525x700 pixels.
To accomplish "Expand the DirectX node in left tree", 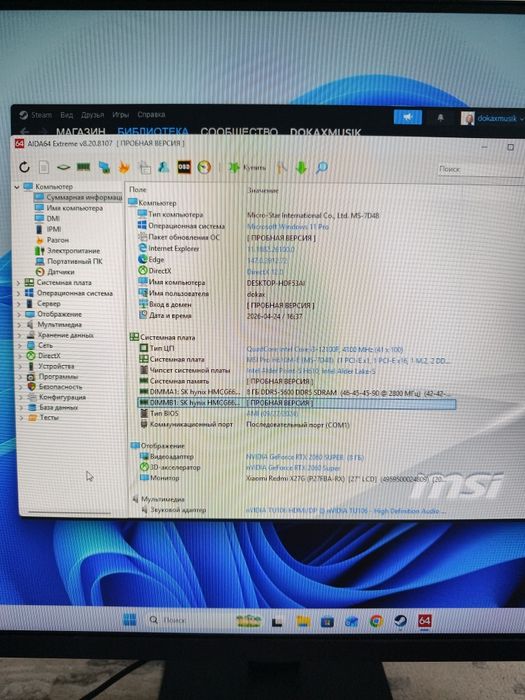I will click(x=20, y=356).
